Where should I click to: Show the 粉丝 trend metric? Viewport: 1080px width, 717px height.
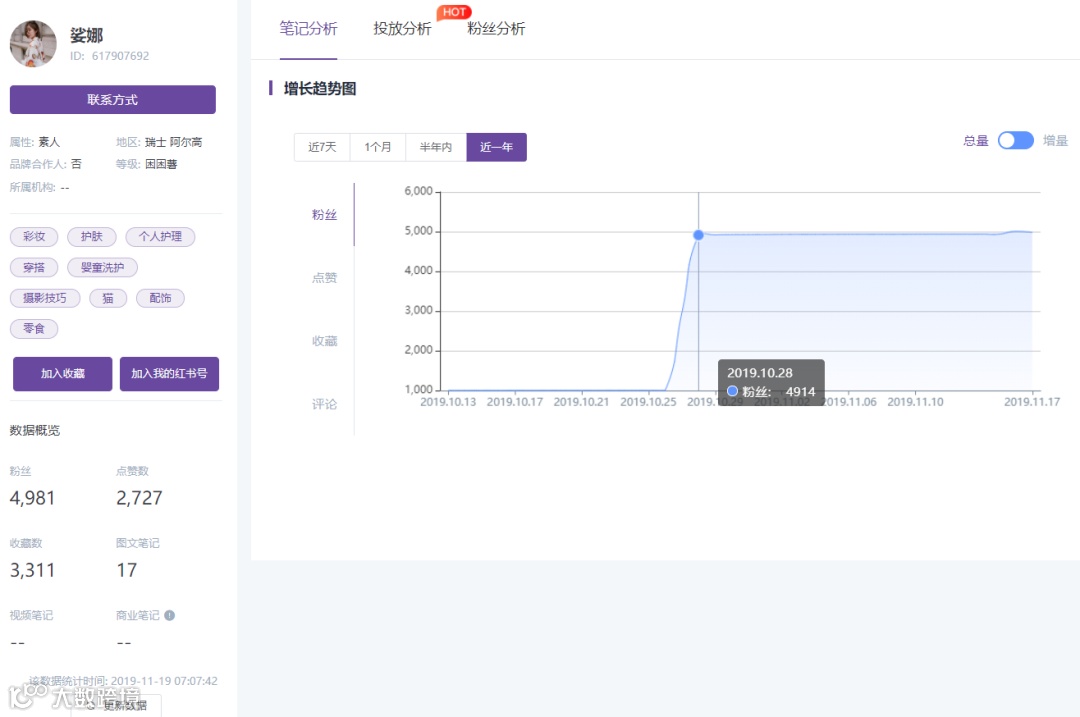click(x=324, y=215)
